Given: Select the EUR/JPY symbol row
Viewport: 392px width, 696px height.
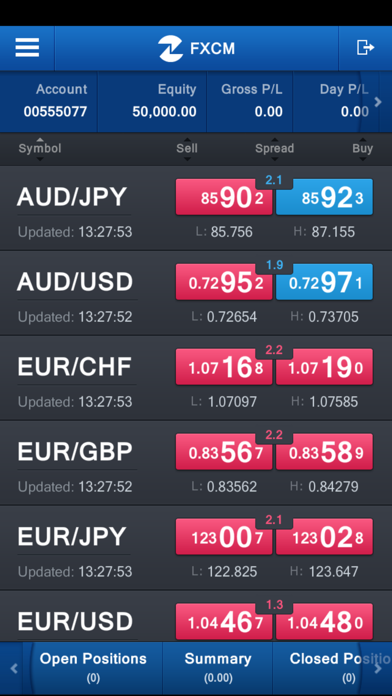Looking at the screenshot, I should 196,548.
